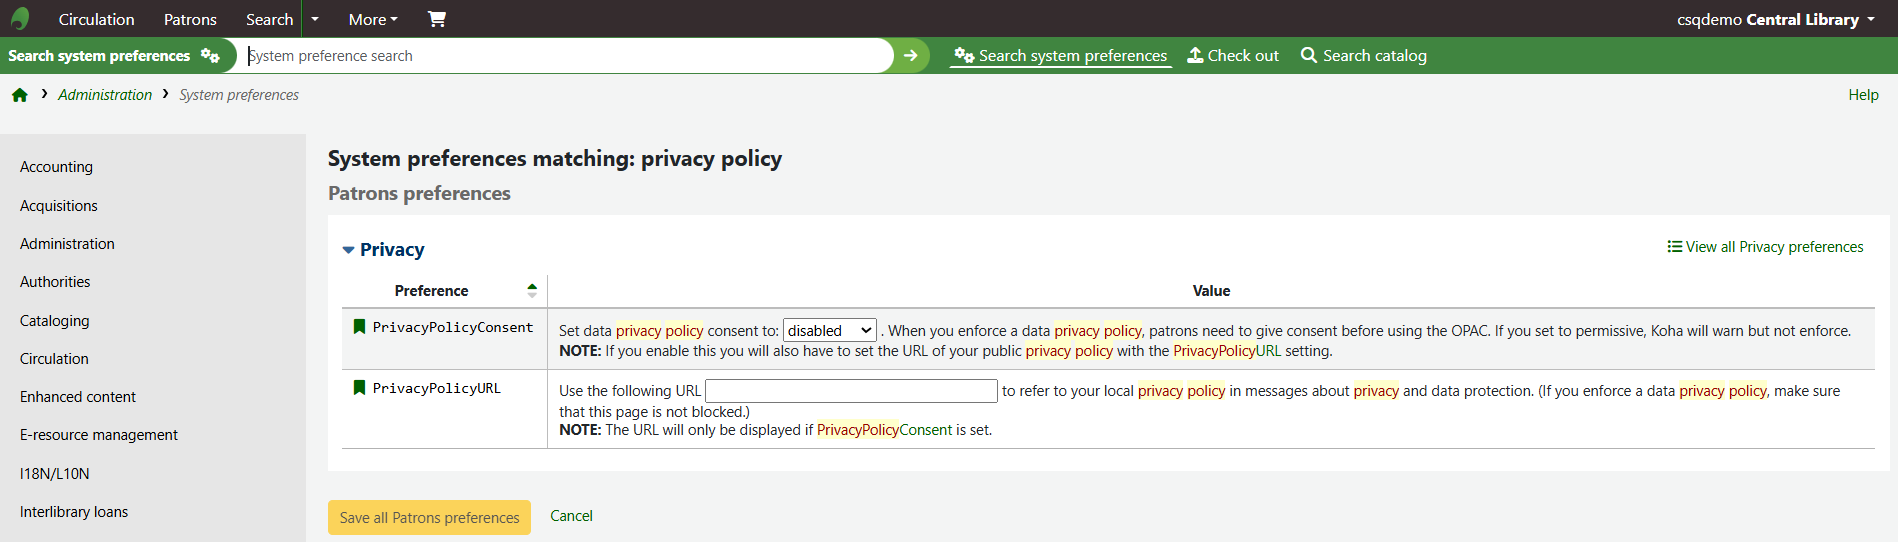Click the Koha leaf logo icon
The width and height of the screenshot is (1898, 542).
coord(20,19)
